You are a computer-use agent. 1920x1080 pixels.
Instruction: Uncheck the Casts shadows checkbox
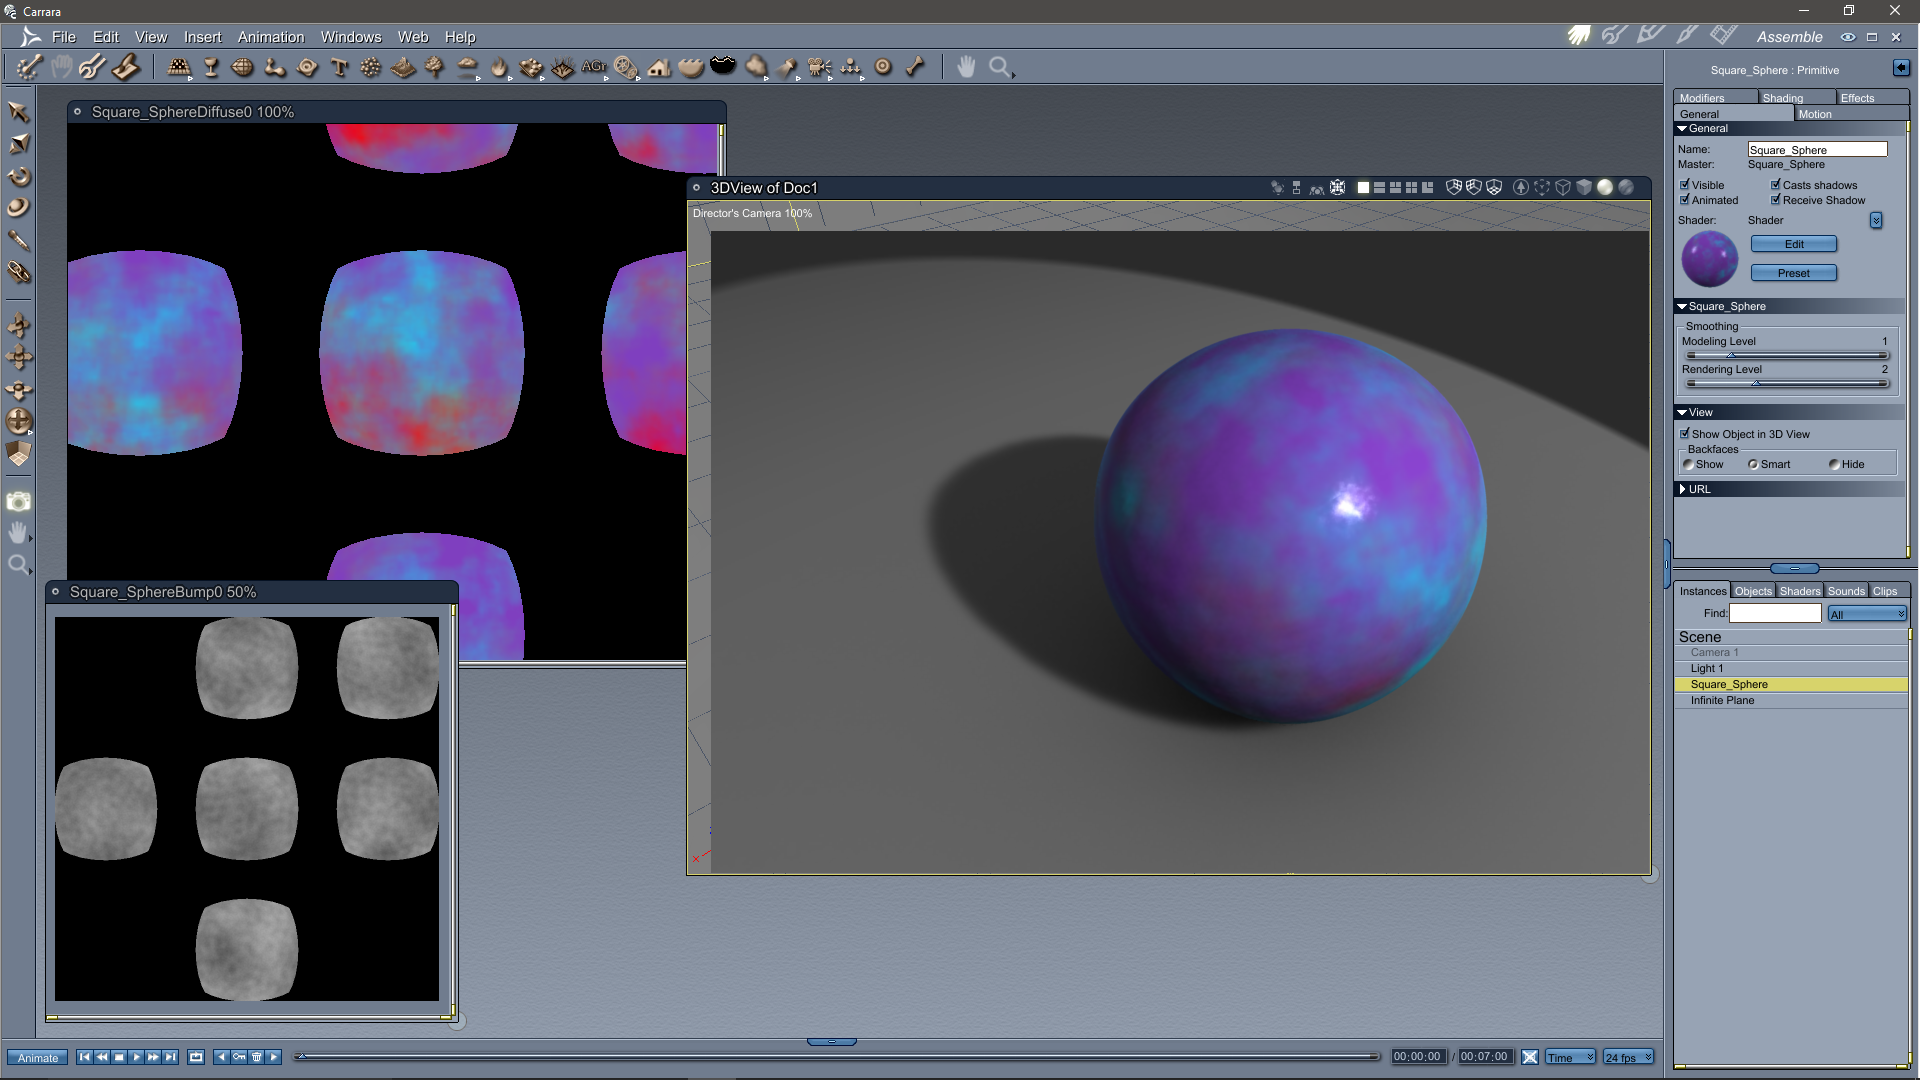1776,185
